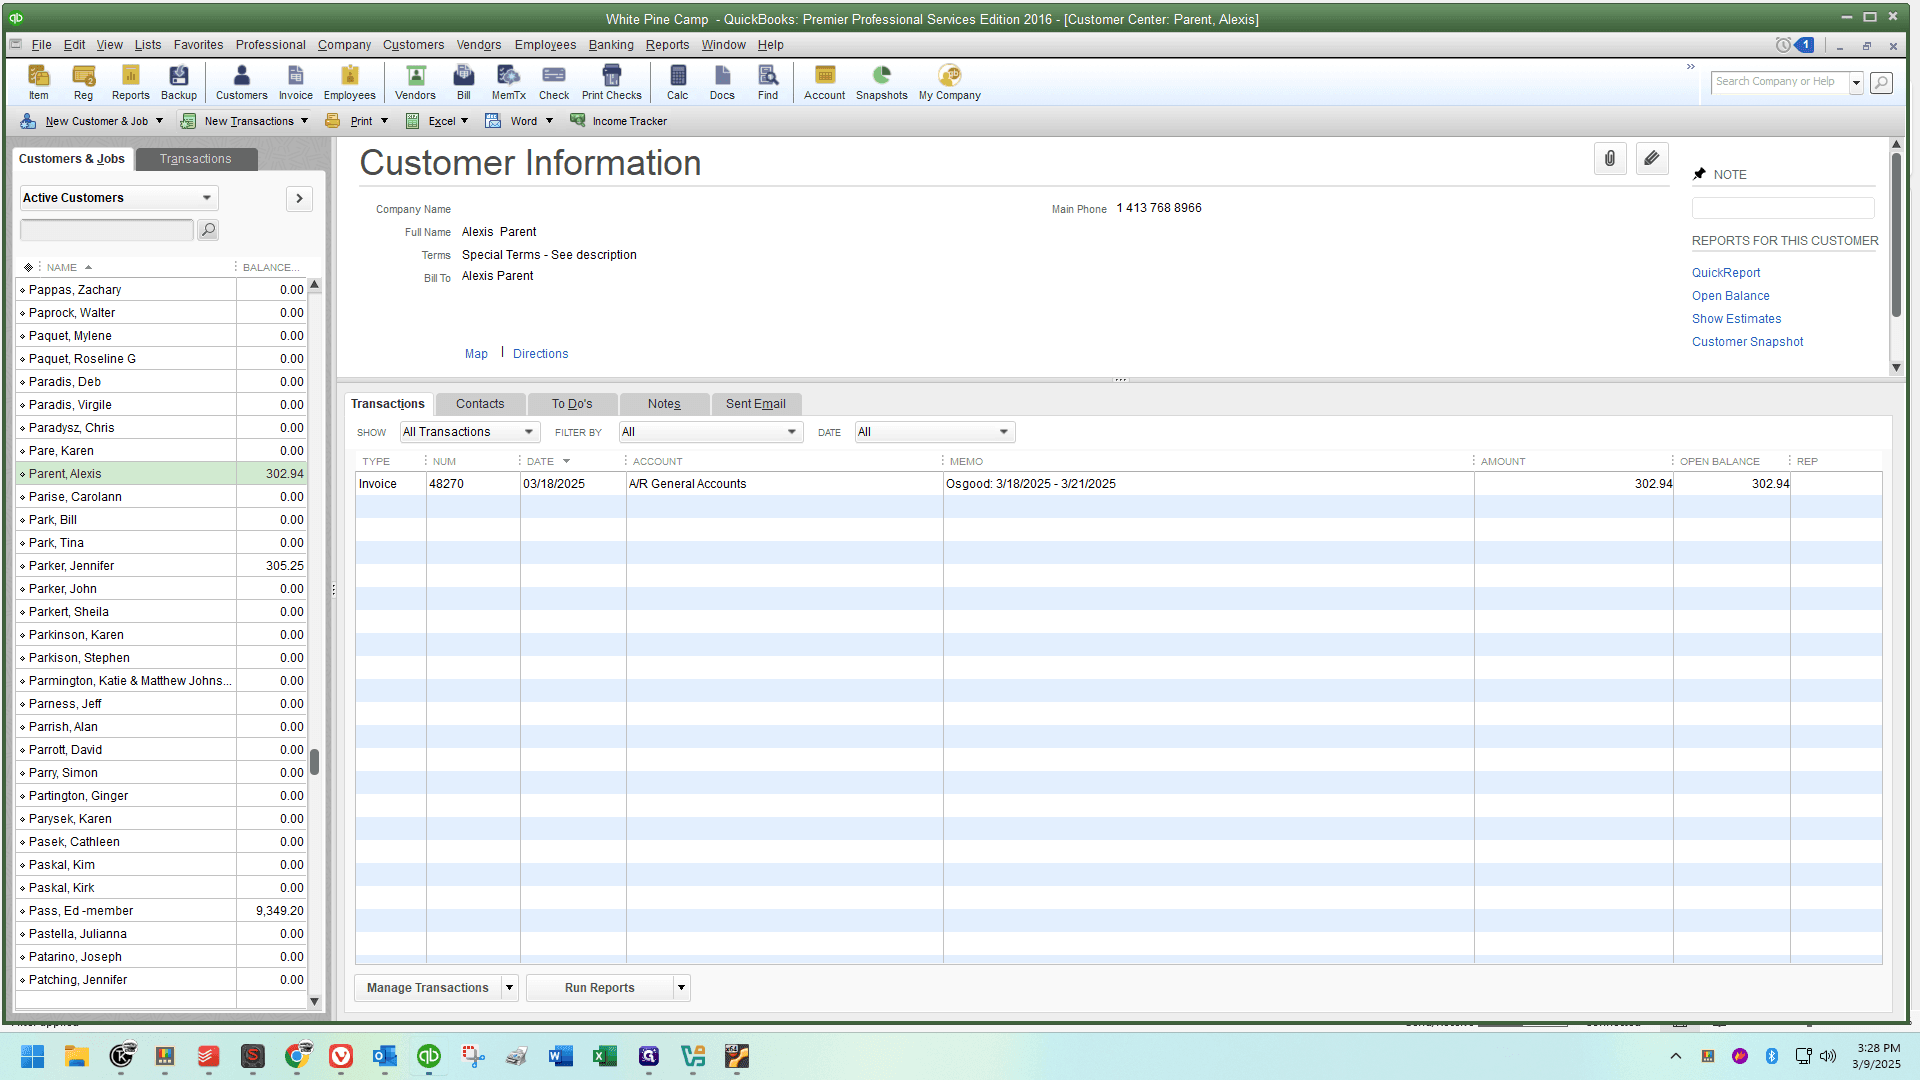Click the Map link
This screenshot has height=1080, width=1920.
point(476,354)
